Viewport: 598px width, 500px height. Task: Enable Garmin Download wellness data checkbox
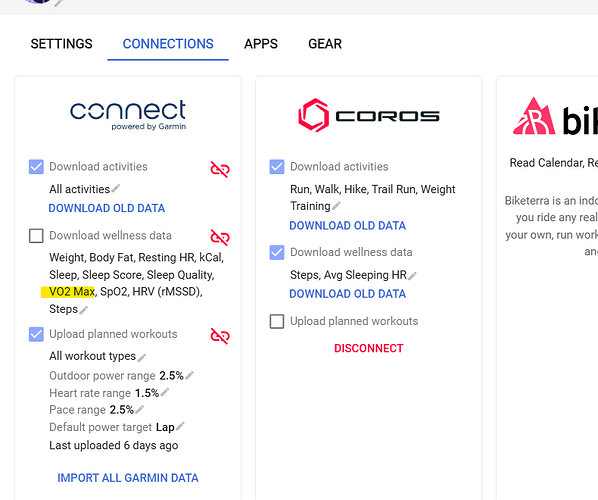(36, 236)
